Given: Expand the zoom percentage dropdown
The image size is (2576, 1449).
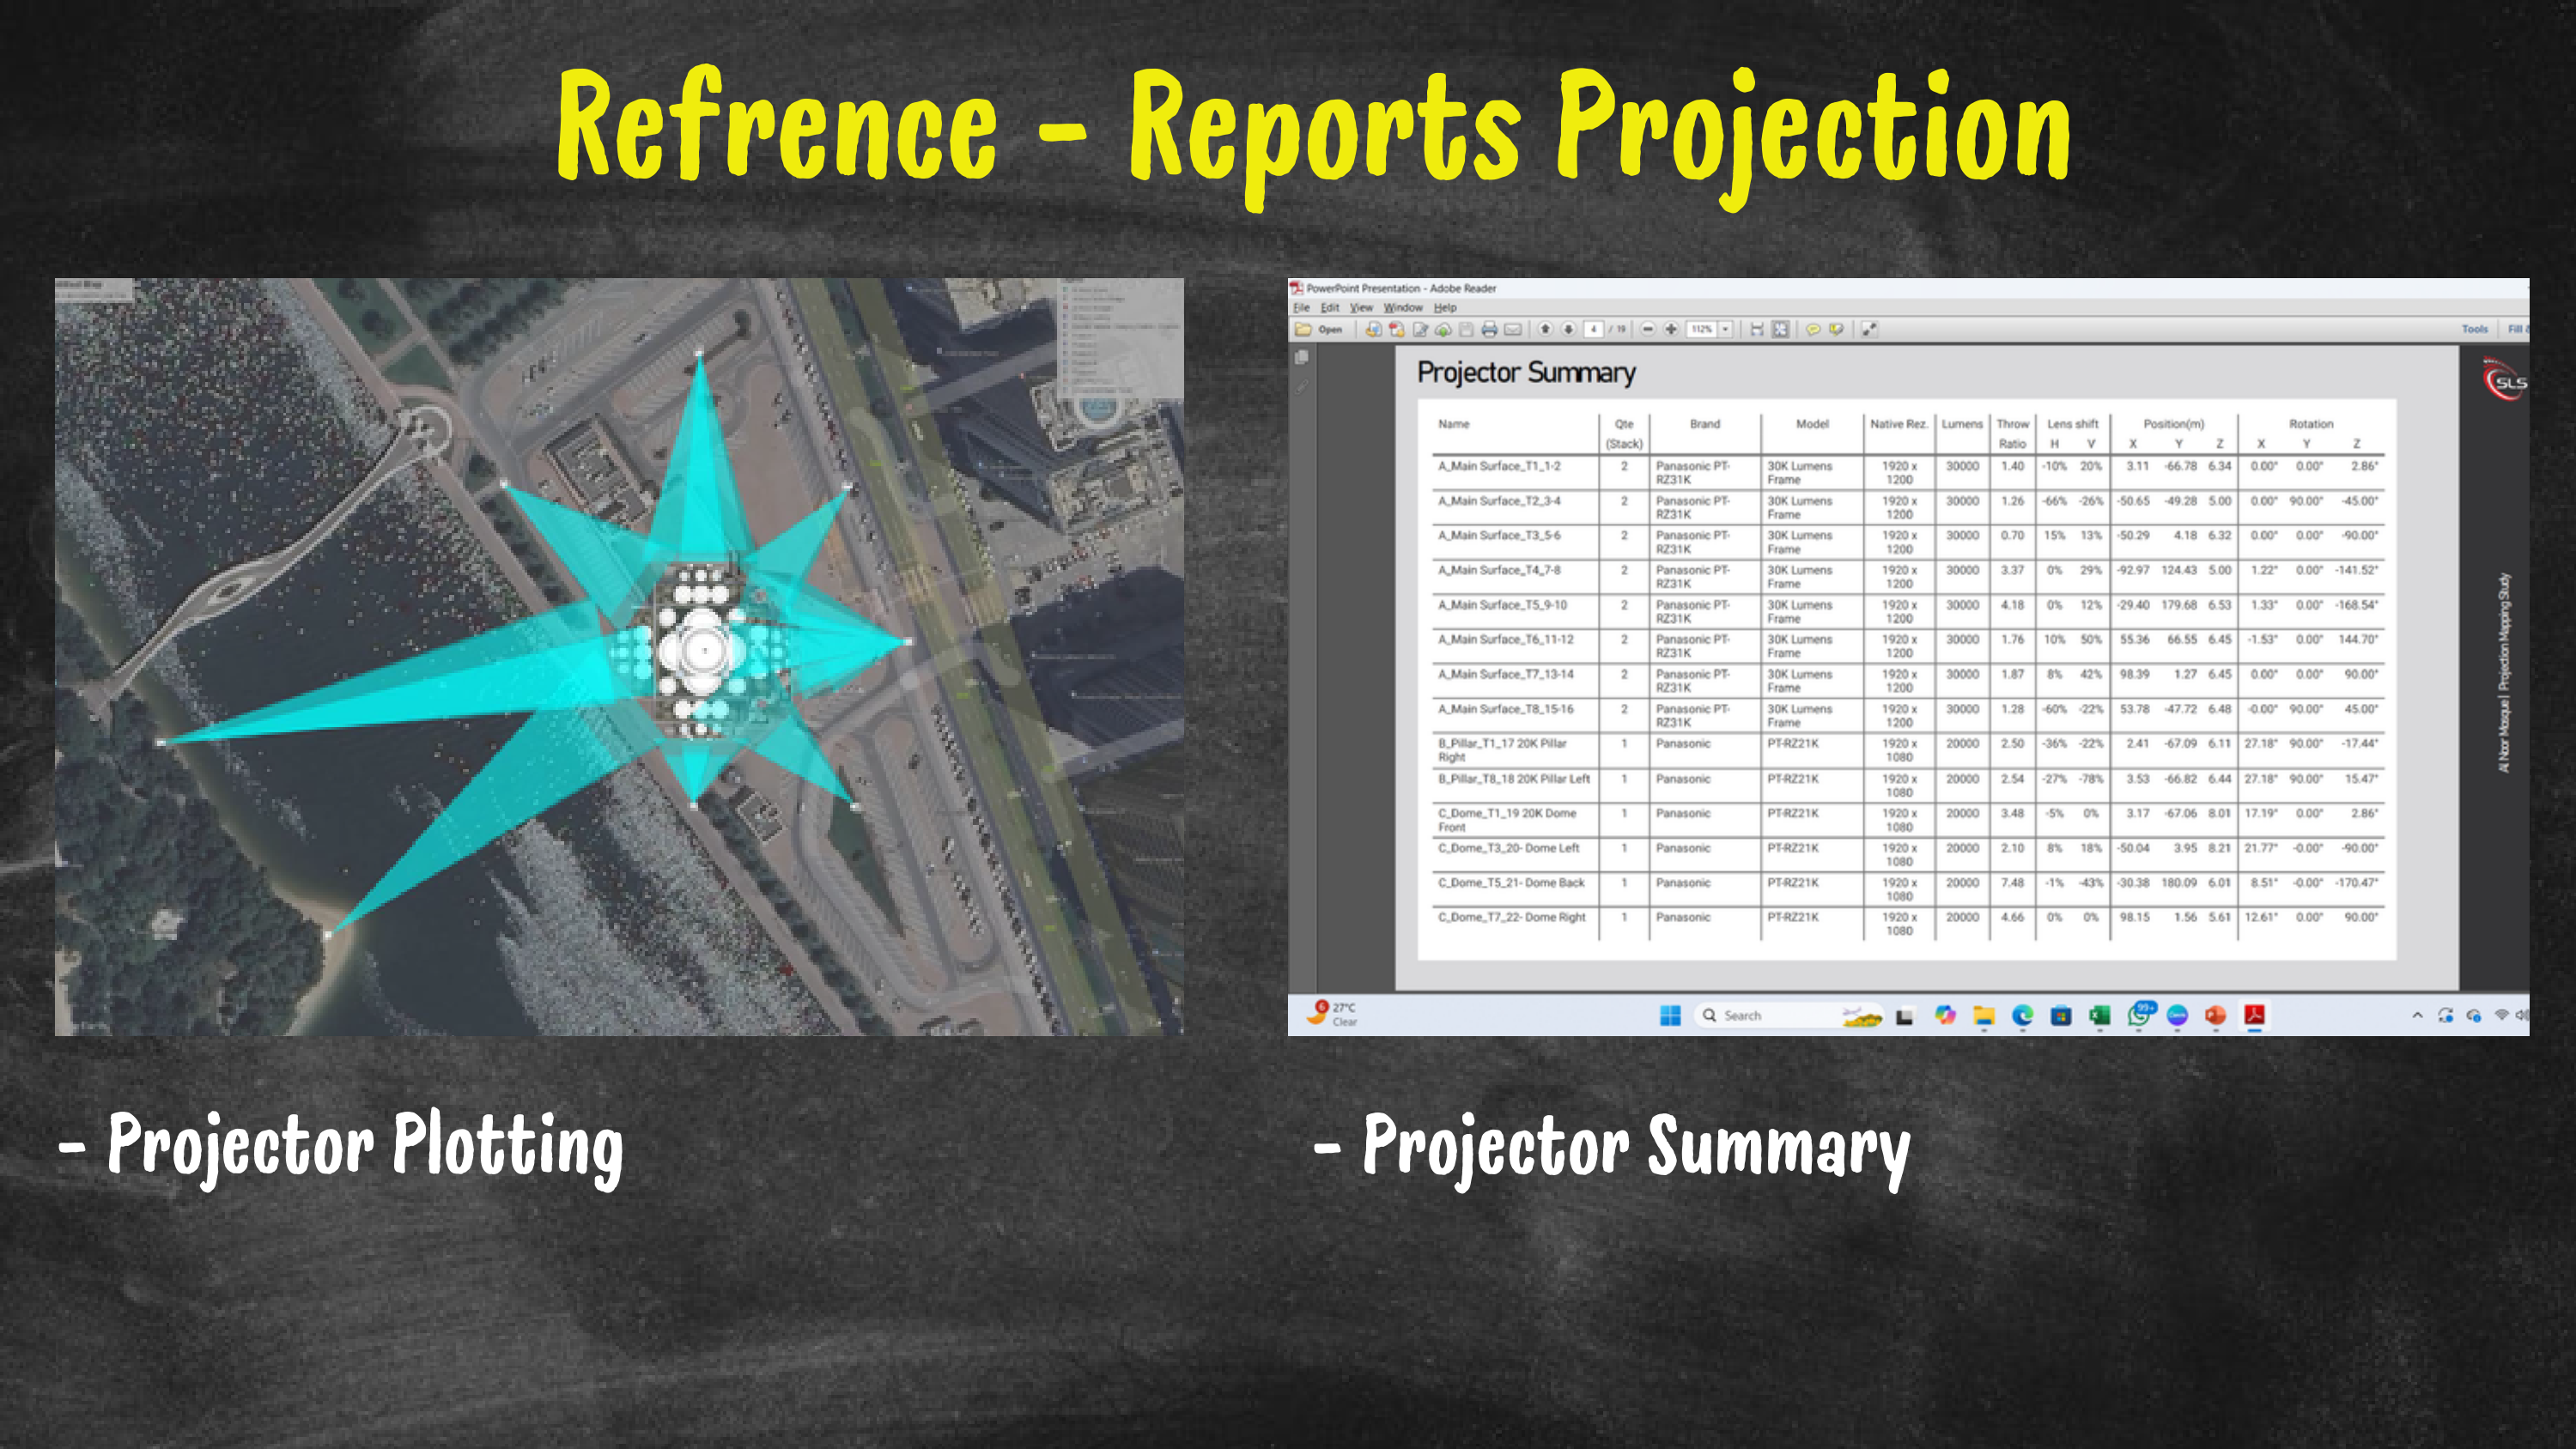Looking at the screenshot, I should (x=1728, y=330).
